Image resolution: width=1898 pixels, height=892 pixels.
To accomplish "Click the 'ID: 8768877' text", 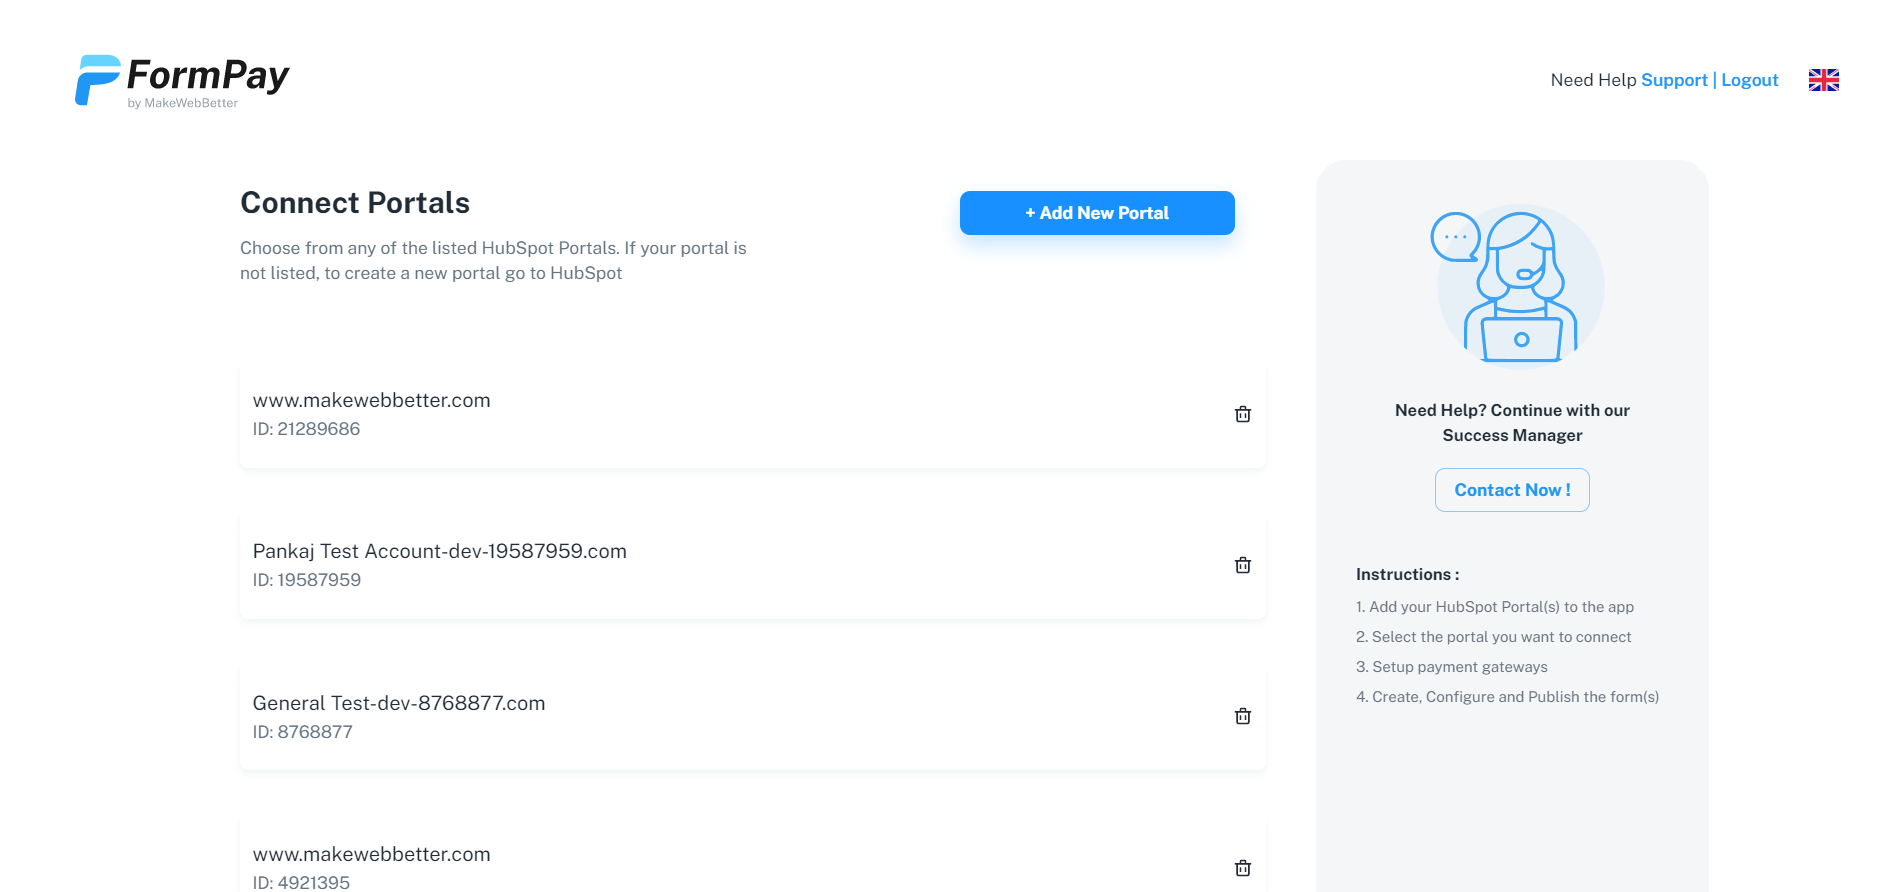I will coord(302,732).
